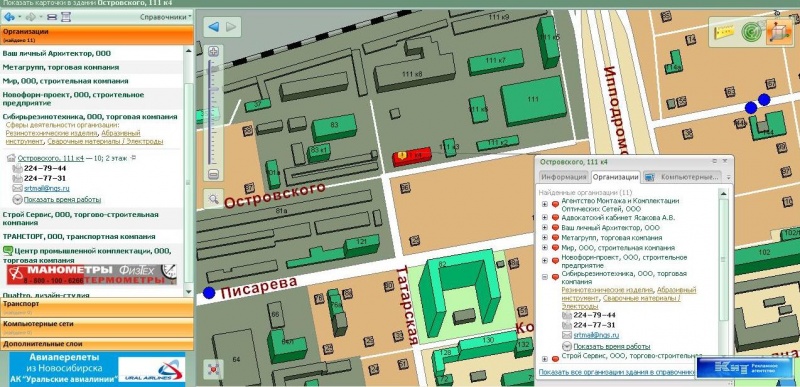Open the Транспорт section header
Screen dimensions: 800x387
coord(96,306)
